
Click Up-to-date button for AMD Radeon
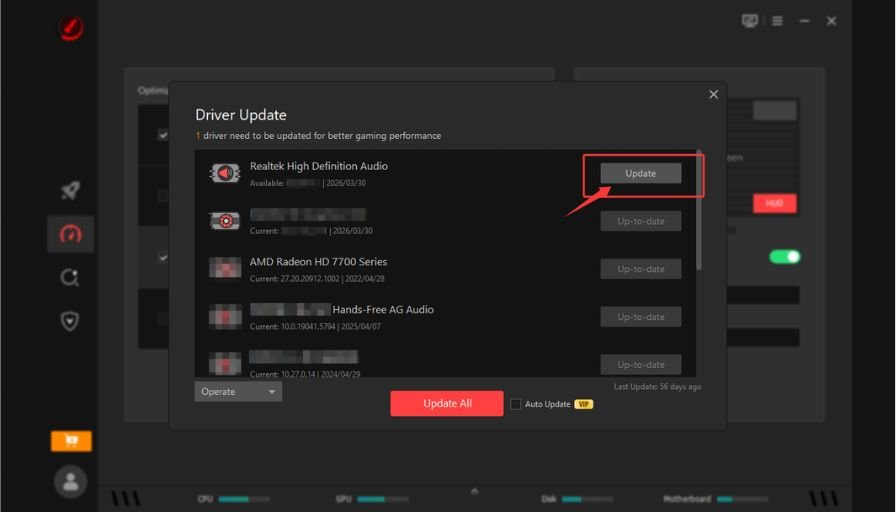(641, 269)
